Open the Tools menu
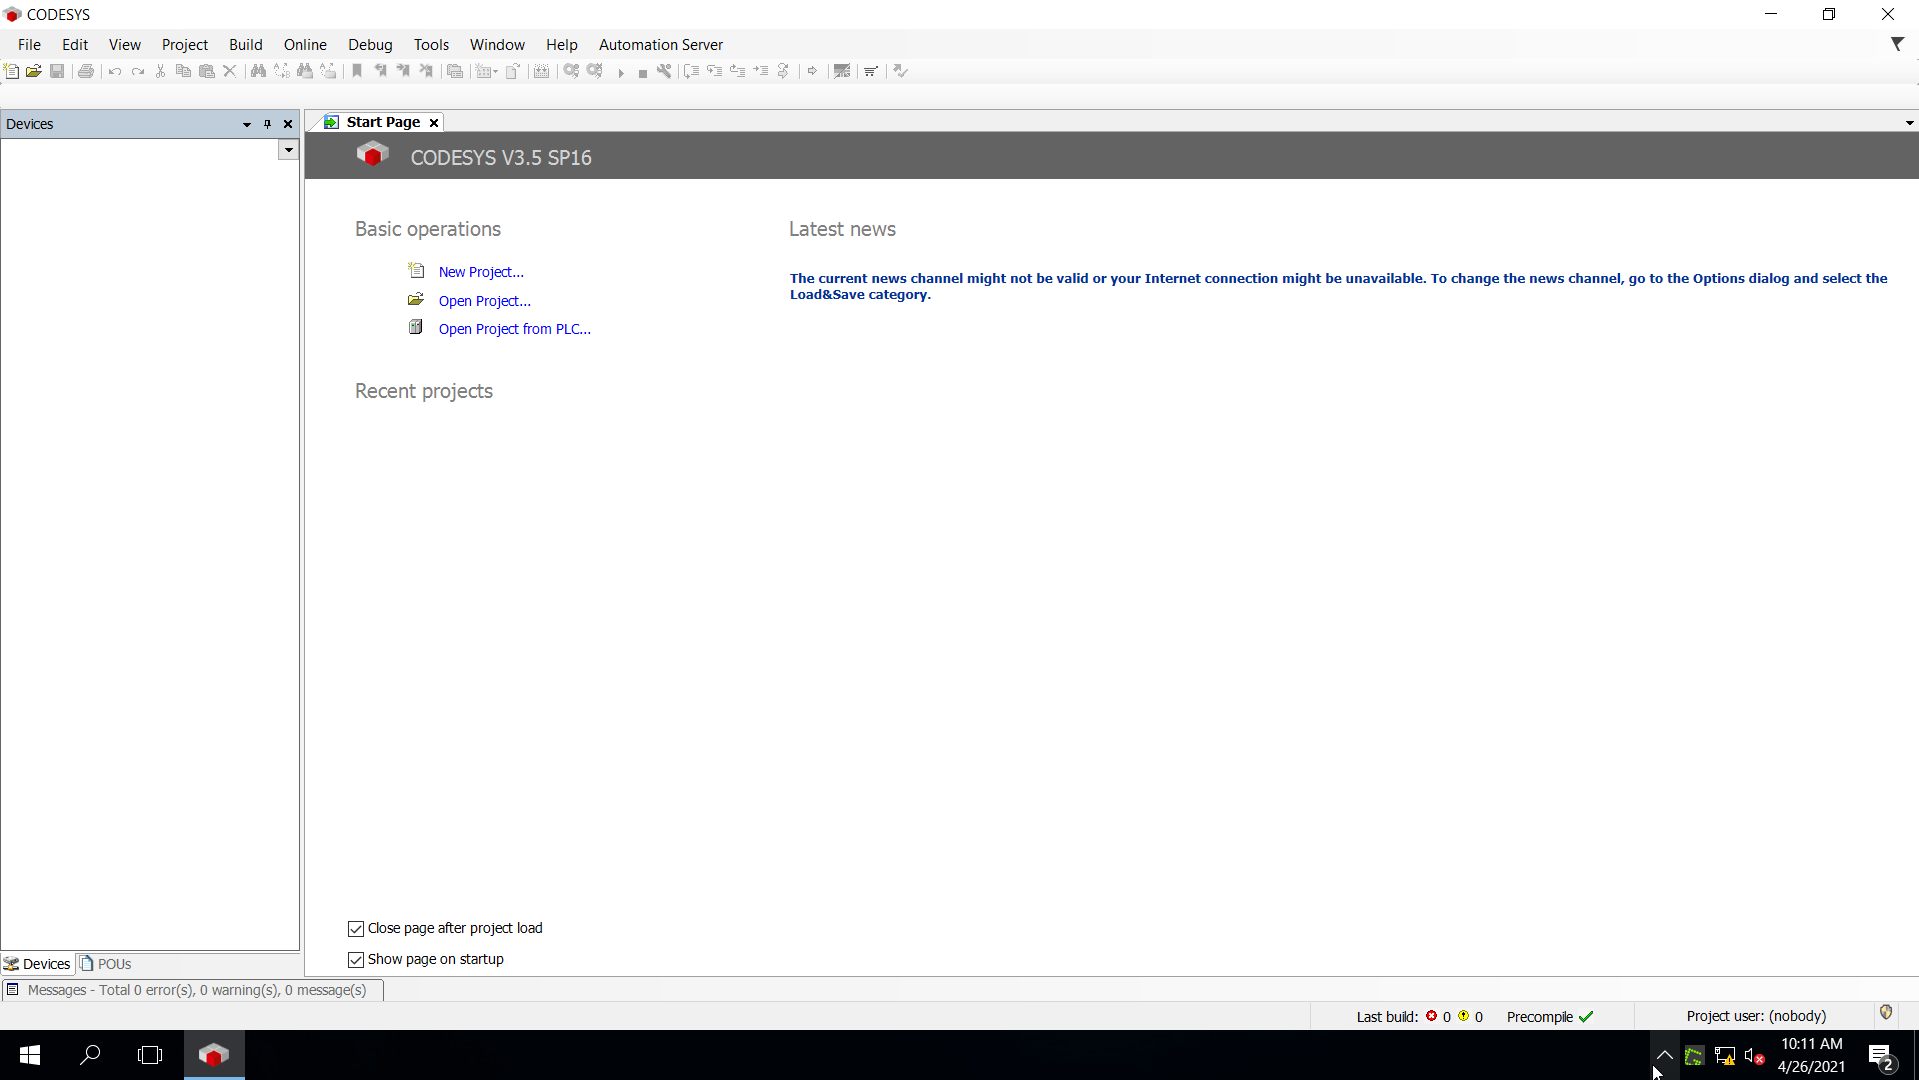The height and width of the screenshot is (1080, 1919). 431,45
